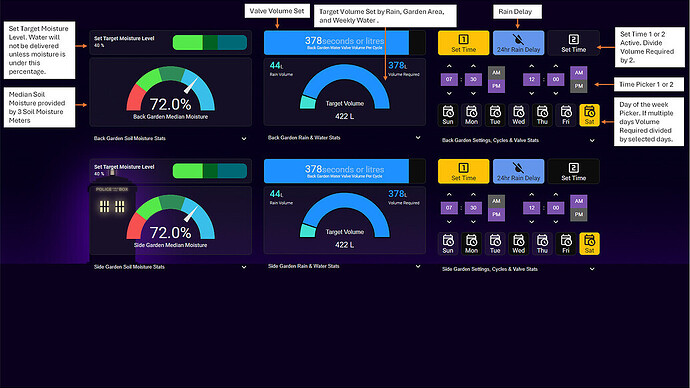Increase hour 07 in Back Garden timer
The image size is (690, 388).
click(449, 66)
